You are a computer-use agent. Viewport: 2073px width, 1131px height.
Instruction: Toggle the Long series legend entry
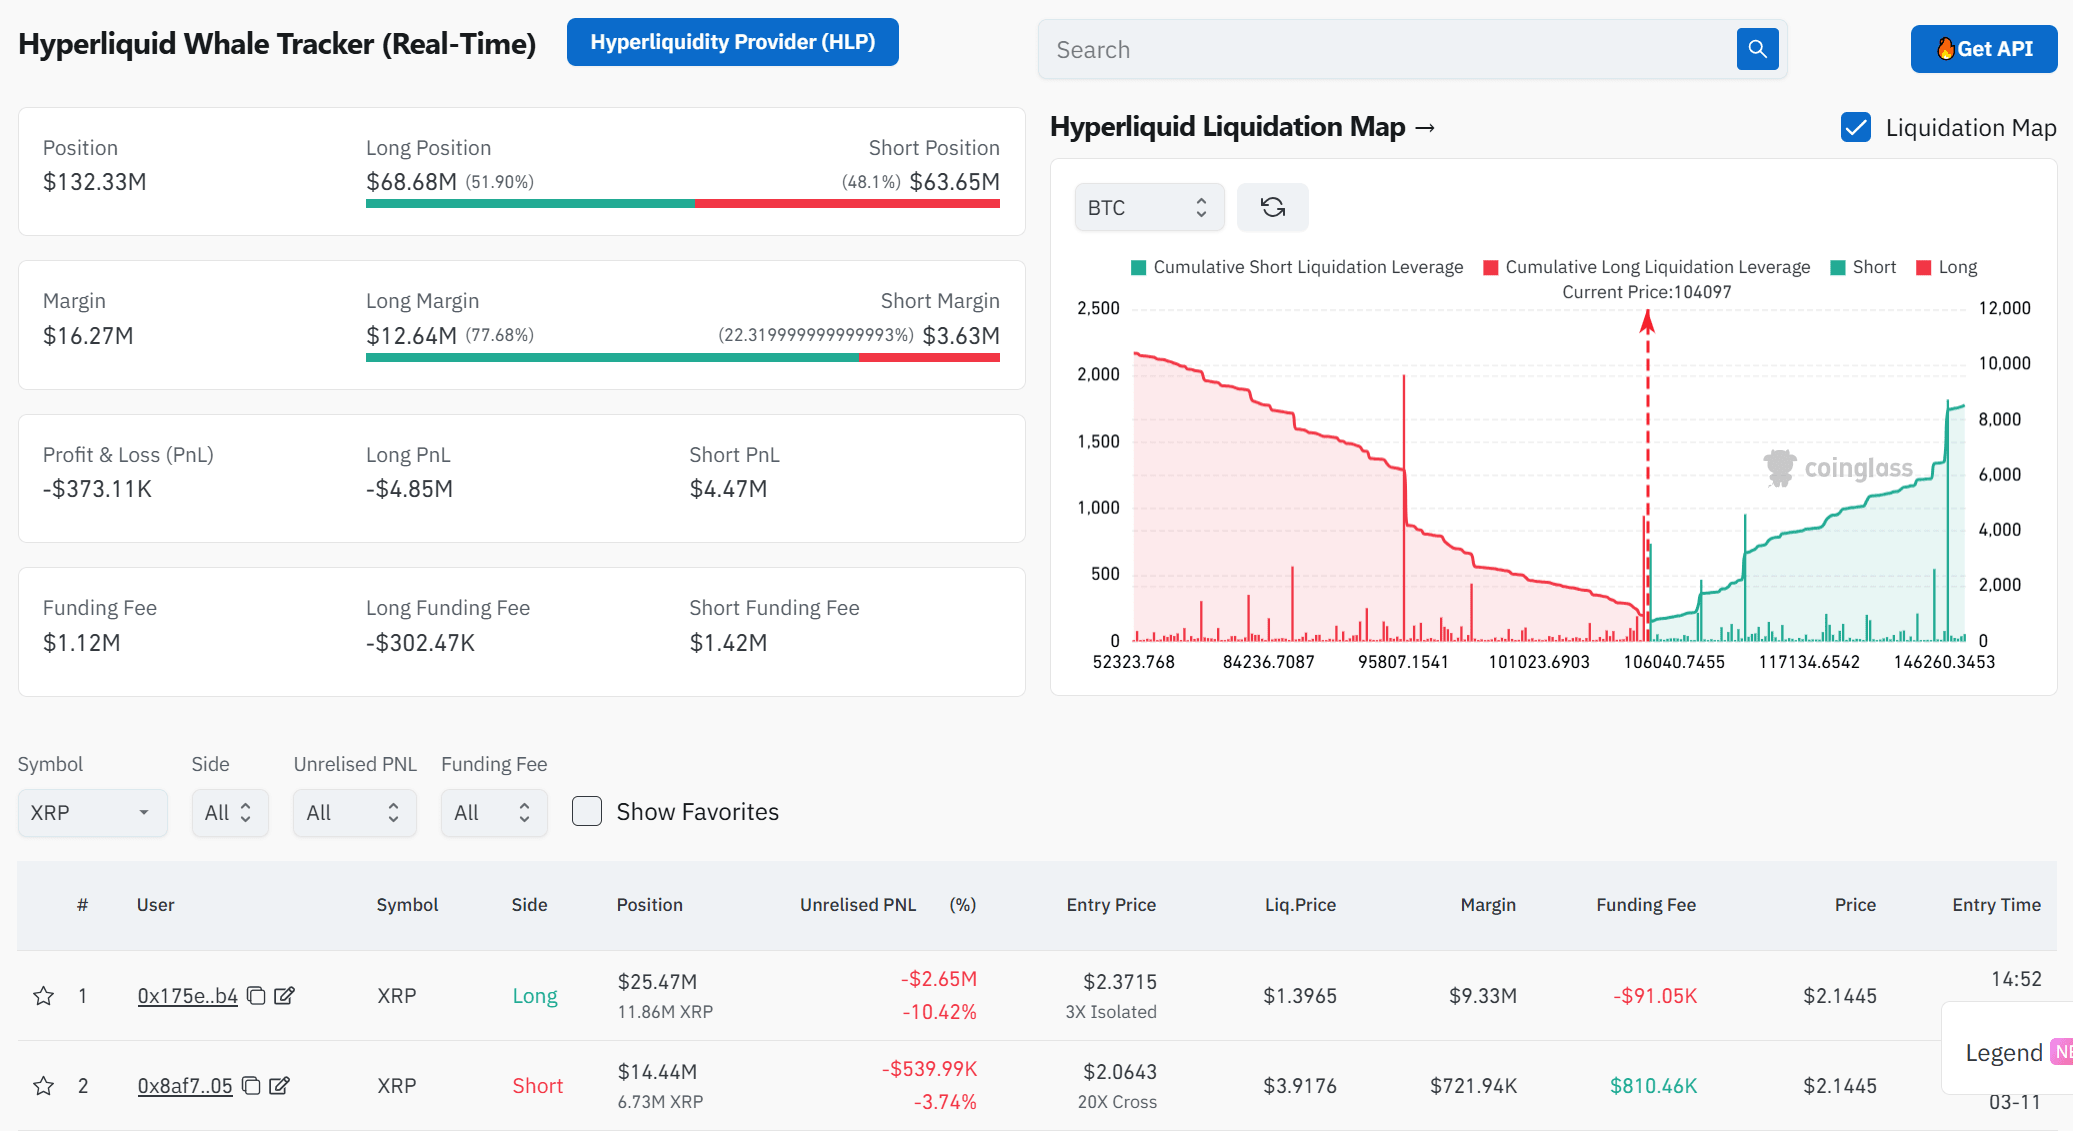(x=1946, y=267)
